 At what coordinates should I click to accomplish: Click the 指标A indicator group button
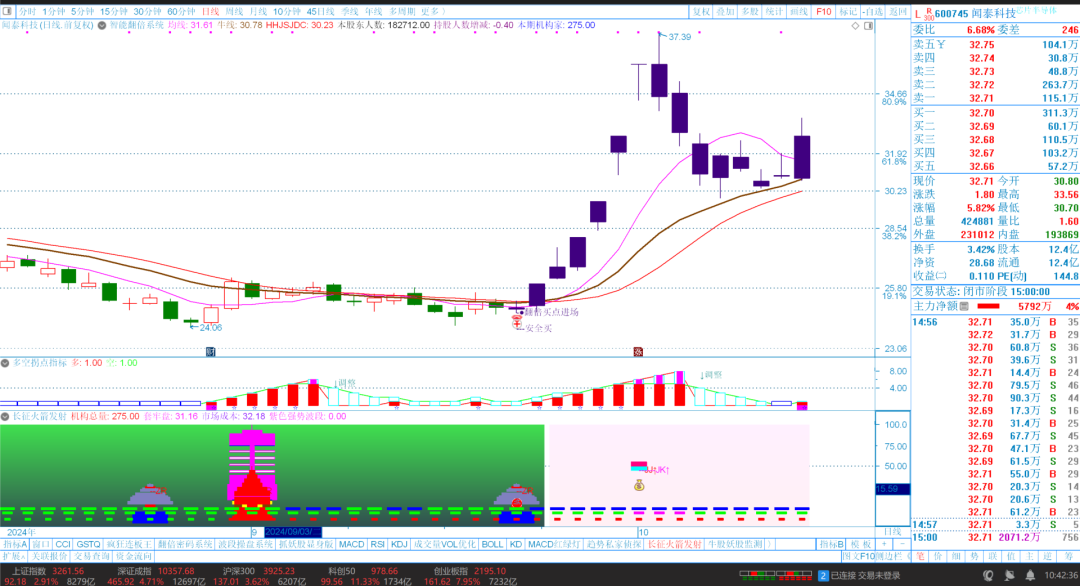pos(14,544)
